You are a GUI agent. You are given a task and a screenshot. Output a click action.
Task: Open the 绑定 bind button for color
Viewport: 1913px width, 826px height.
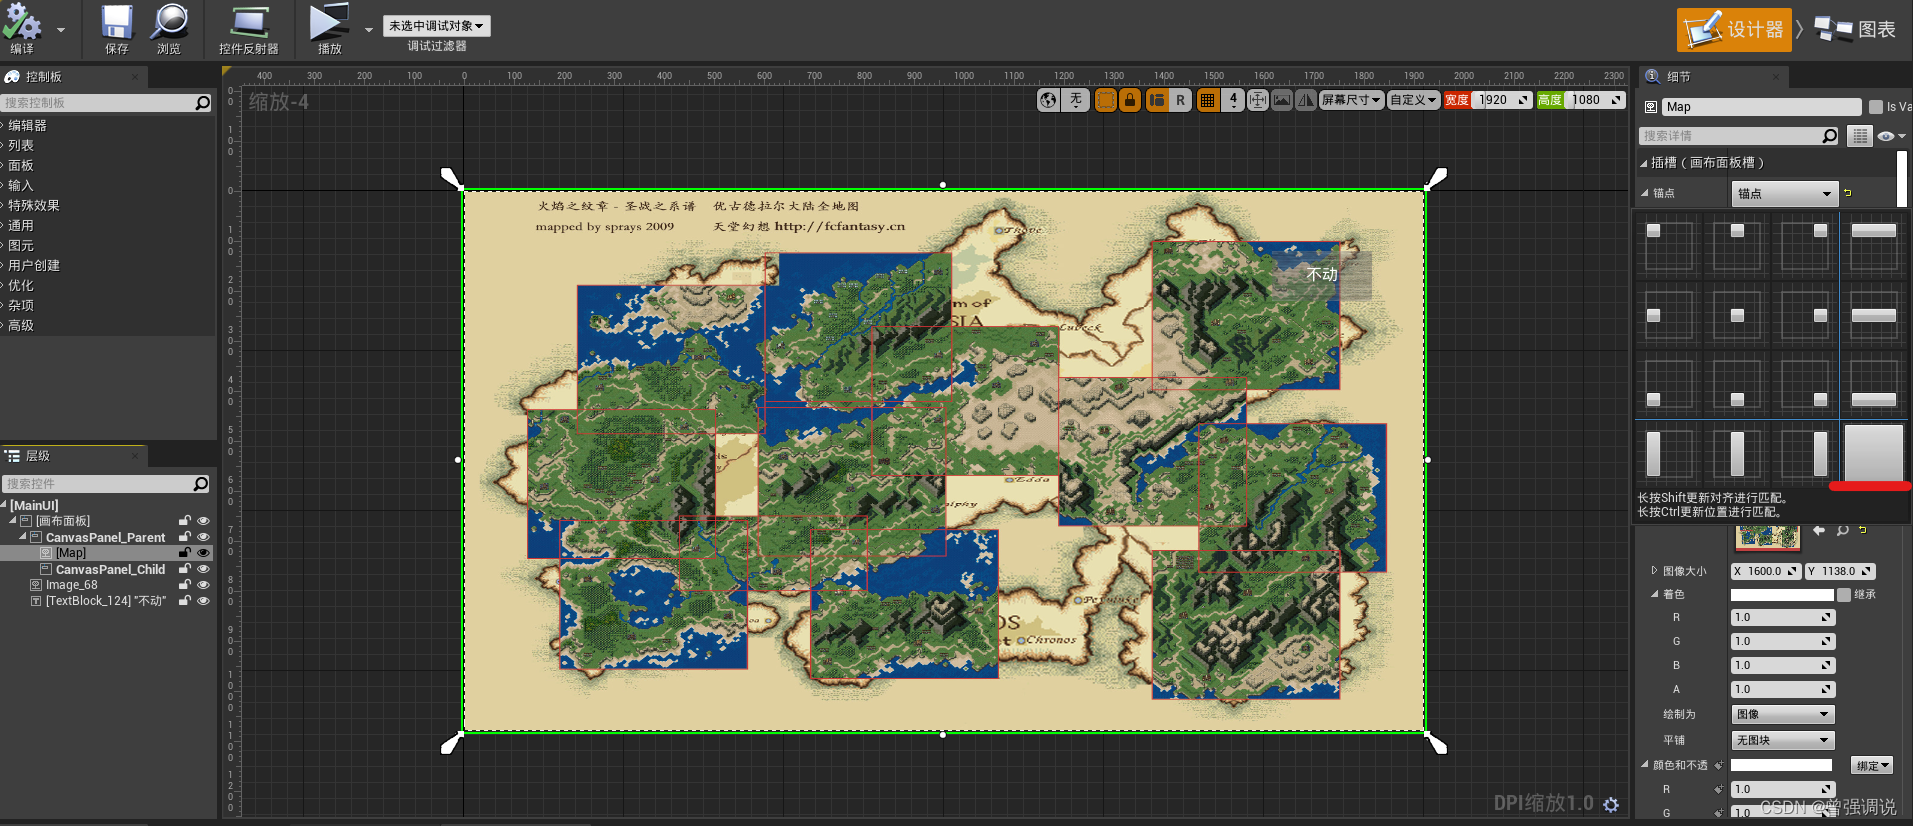1872,766
